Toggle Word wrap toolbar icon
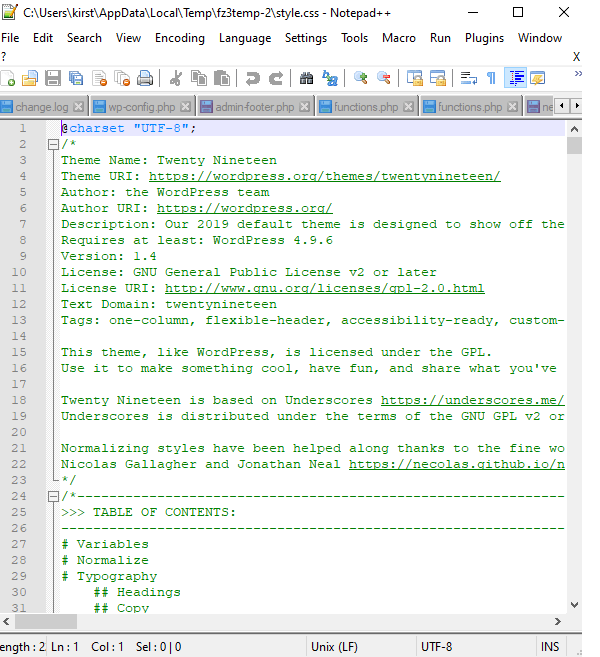600x657 pixels. tap(468, 78)
